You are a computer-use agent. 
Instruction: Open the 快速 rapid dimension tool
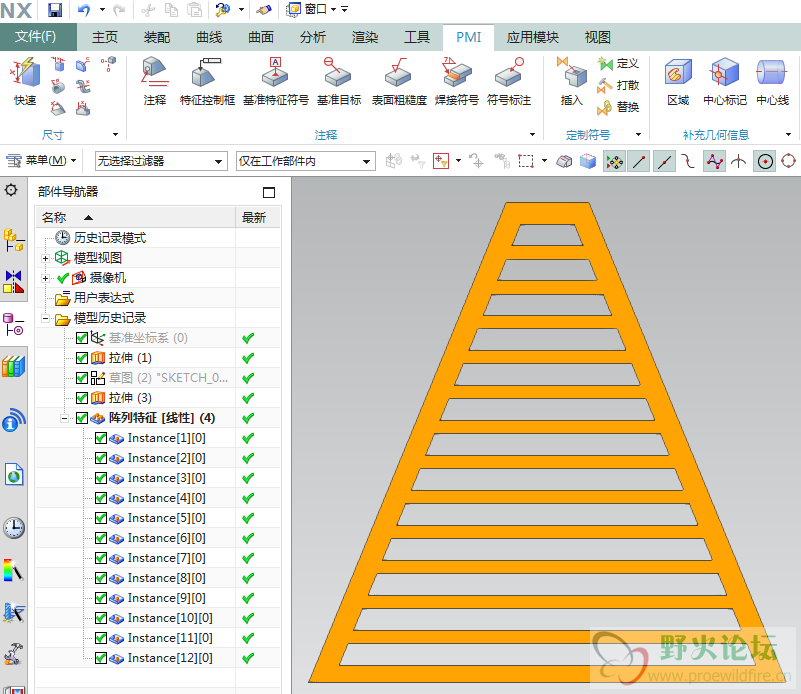tap(25, 82)
